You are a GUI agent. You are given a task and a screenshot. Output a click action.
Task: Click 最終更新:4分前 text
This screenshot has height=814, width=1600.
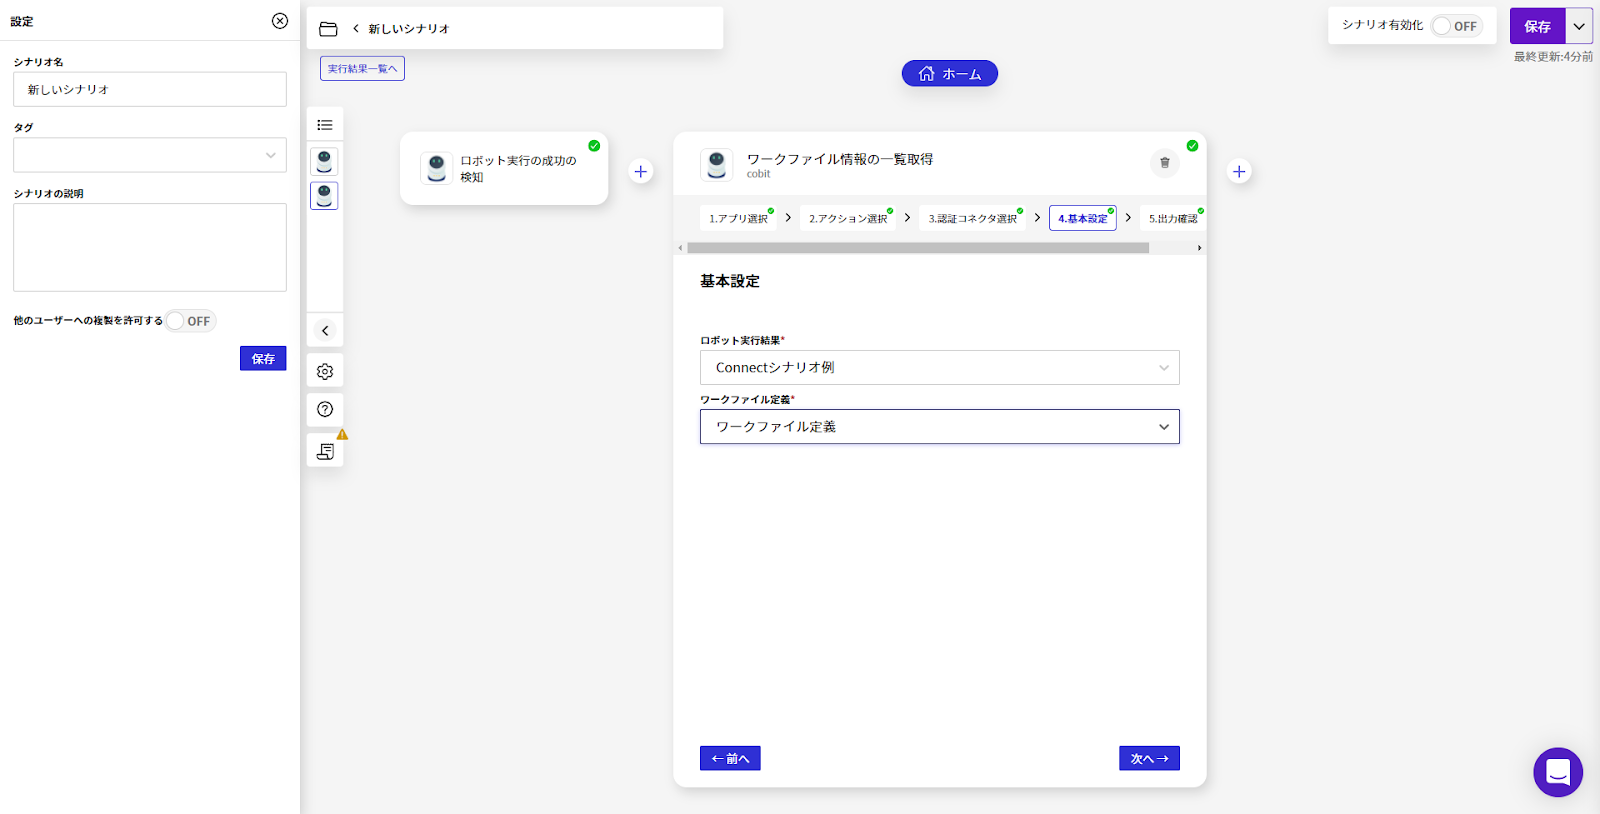coord(1553,57)
